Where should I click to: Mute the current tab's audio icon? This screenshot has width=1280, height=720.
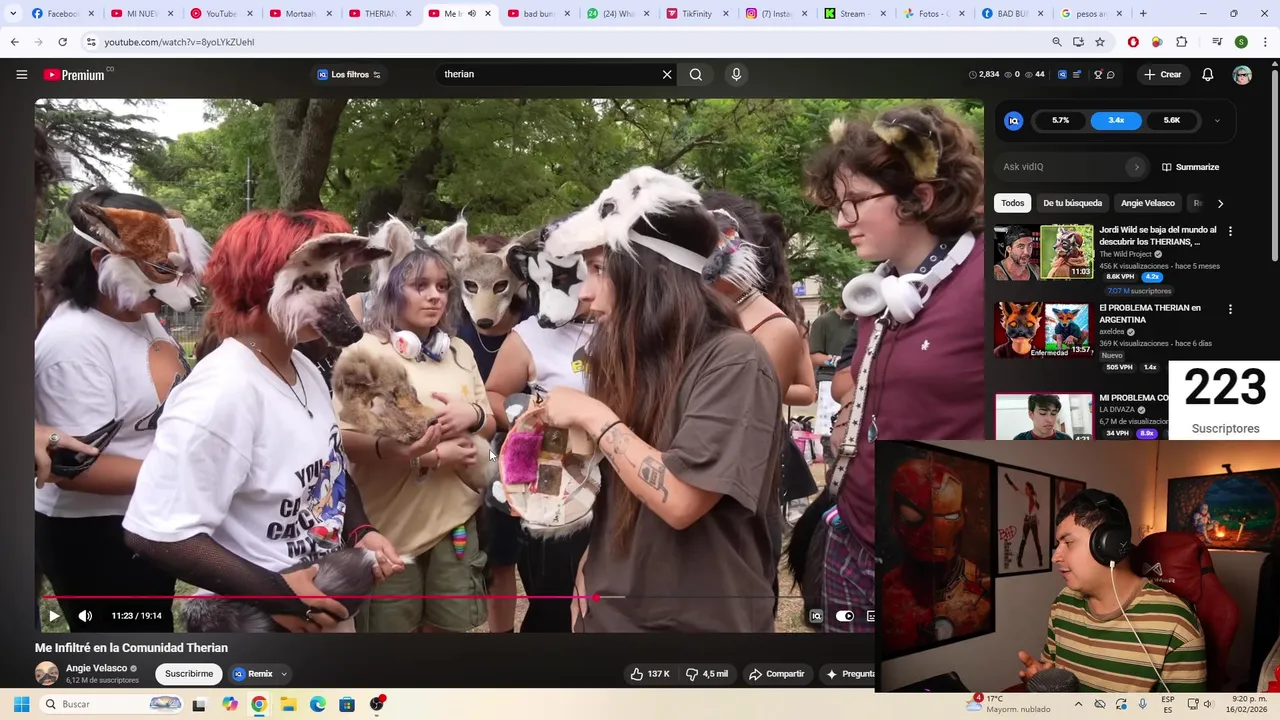click(472, 14)
